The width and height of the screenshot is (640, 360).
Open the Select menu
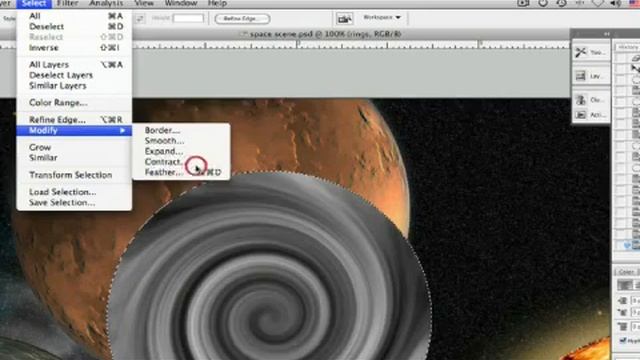[x=34, y=3]
